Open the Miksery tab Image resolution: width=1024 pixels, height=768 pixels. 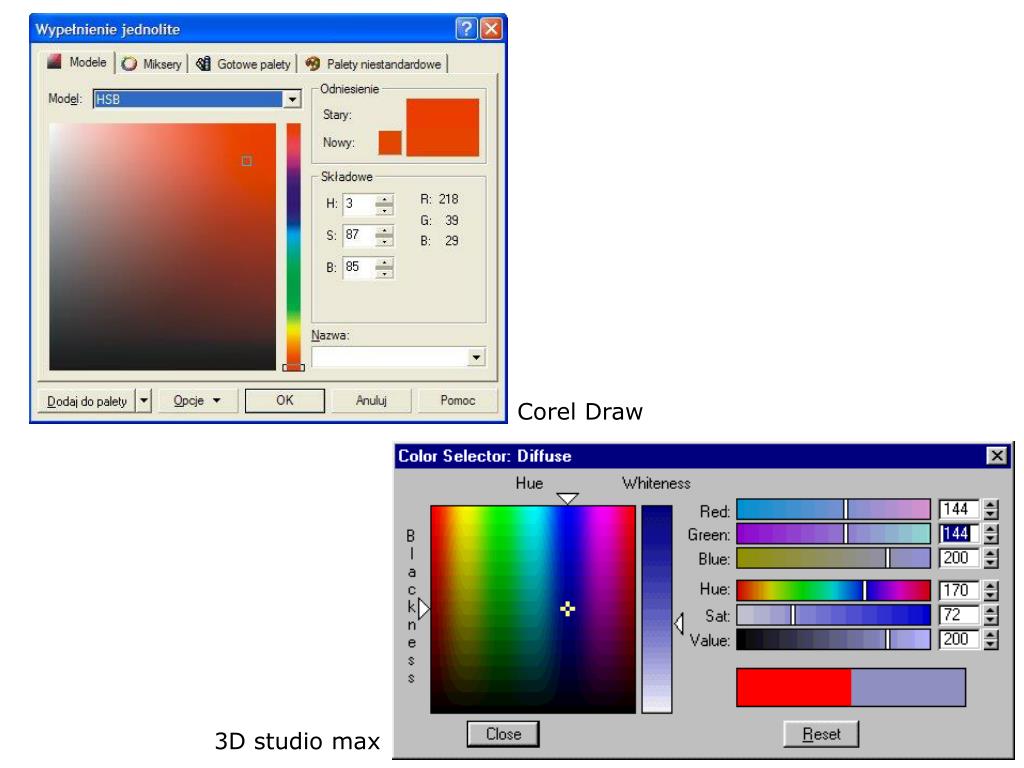(x=152, y=64)
